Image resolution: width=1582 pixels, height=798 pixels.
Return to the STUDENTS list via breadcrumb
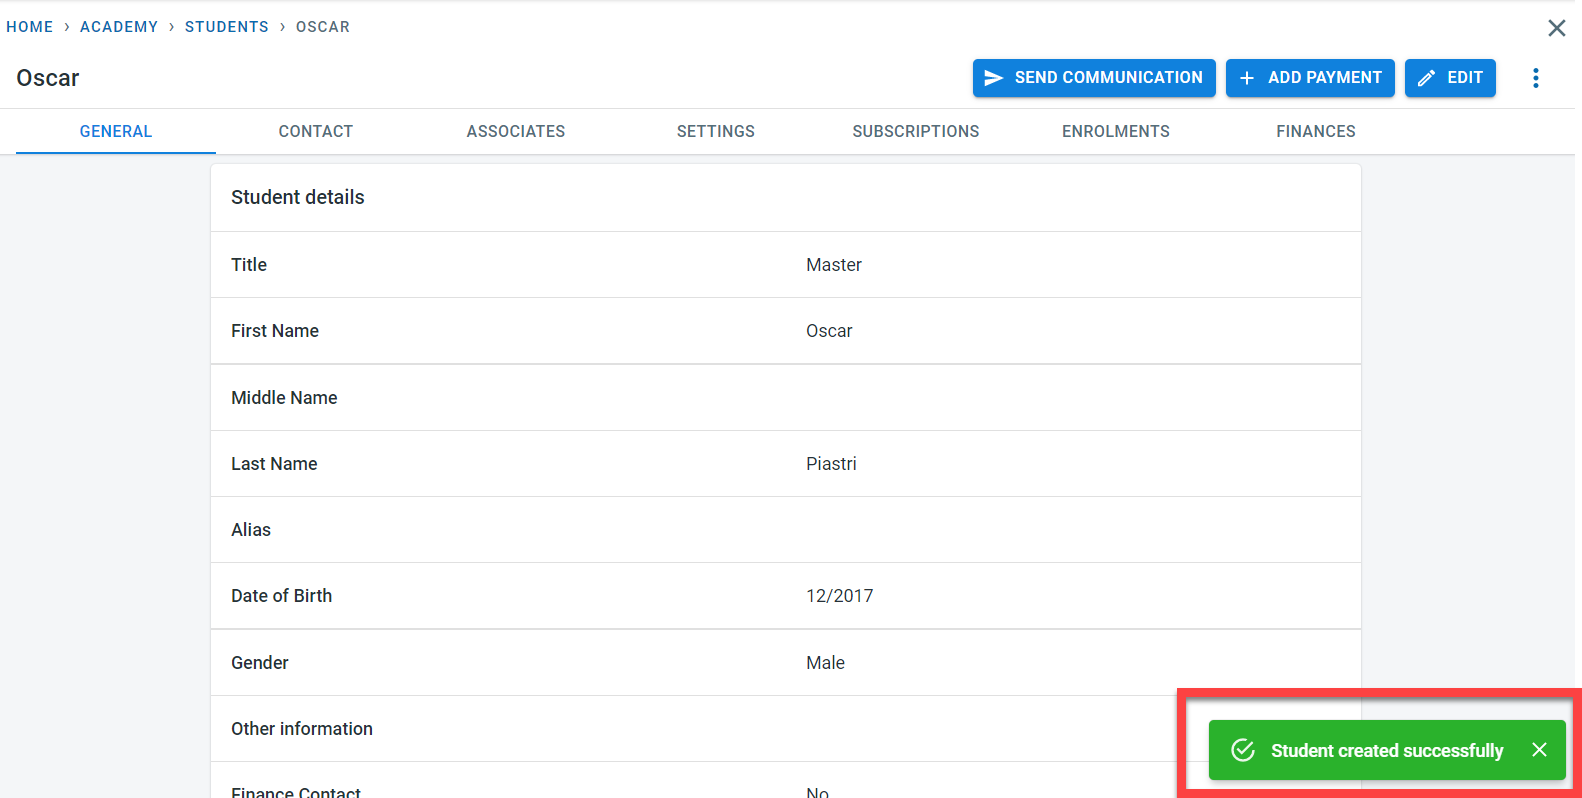[227, 27]
